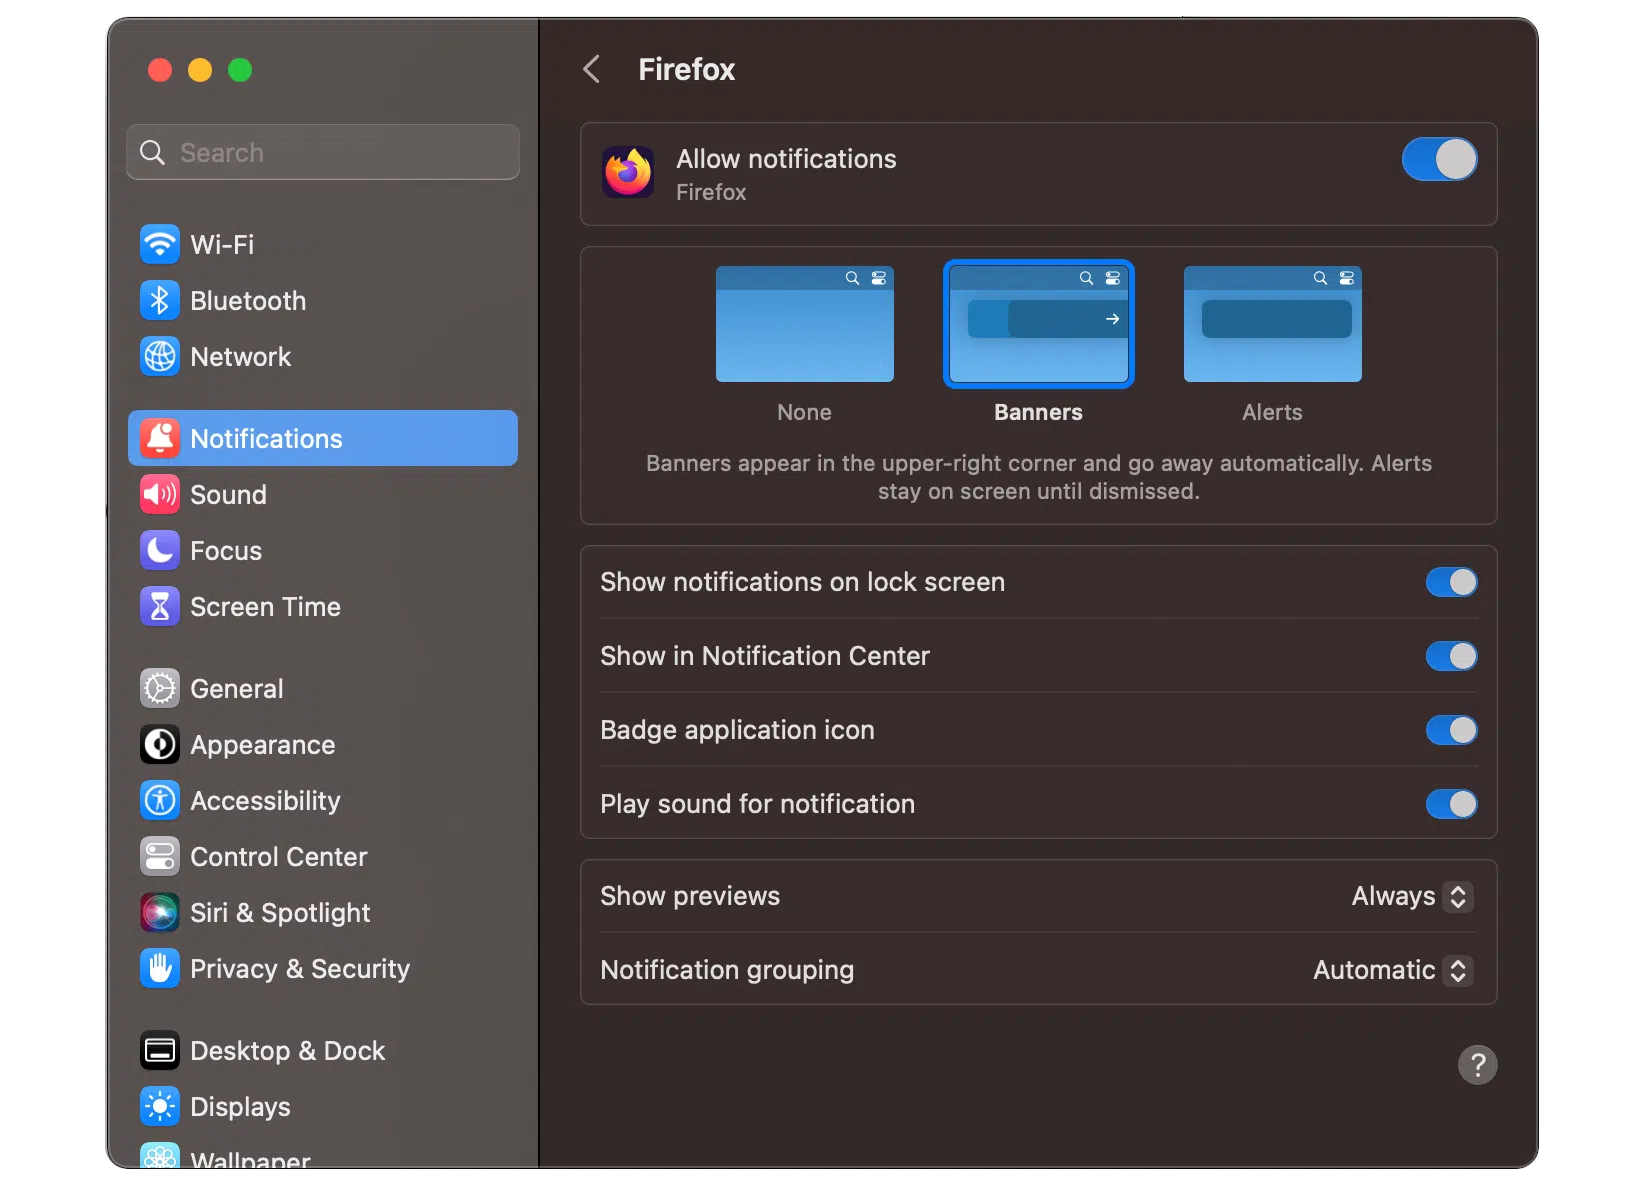The width and height of the screenshot is (1650, 1195).
Task: Toggle Show in Notification Center switch
Action: tap(1452, 656)
